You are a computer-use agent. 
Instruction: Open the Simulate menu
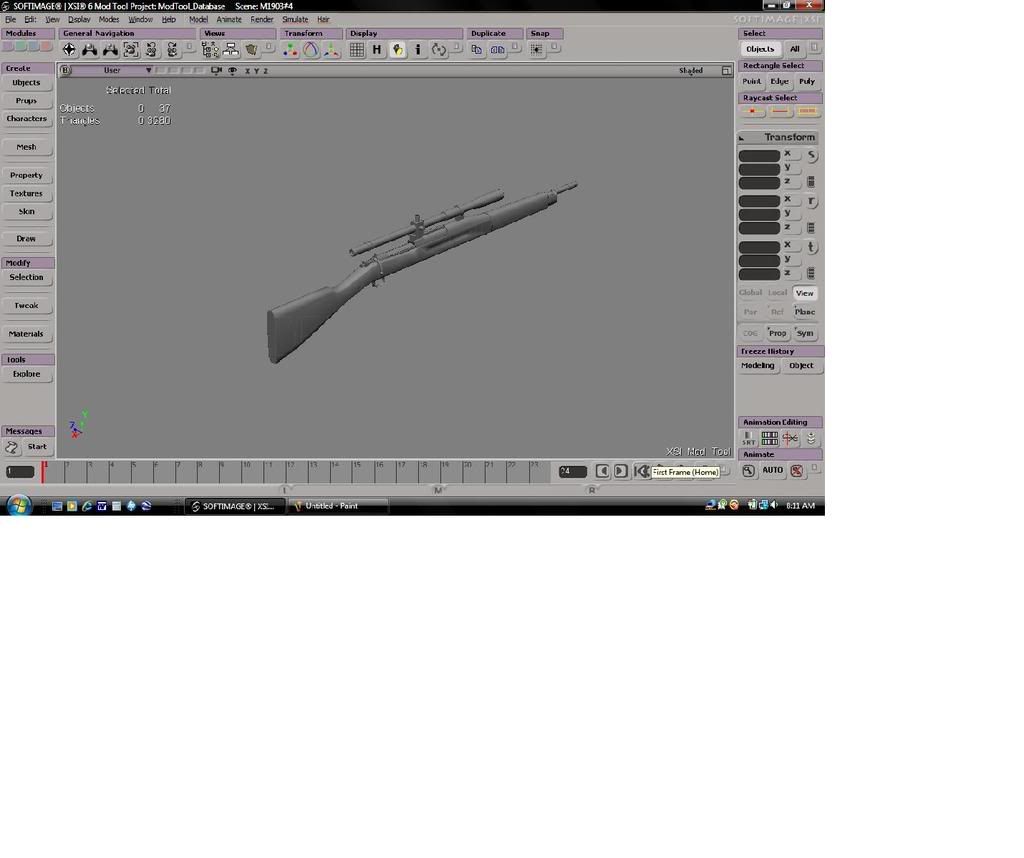(295, 20)
